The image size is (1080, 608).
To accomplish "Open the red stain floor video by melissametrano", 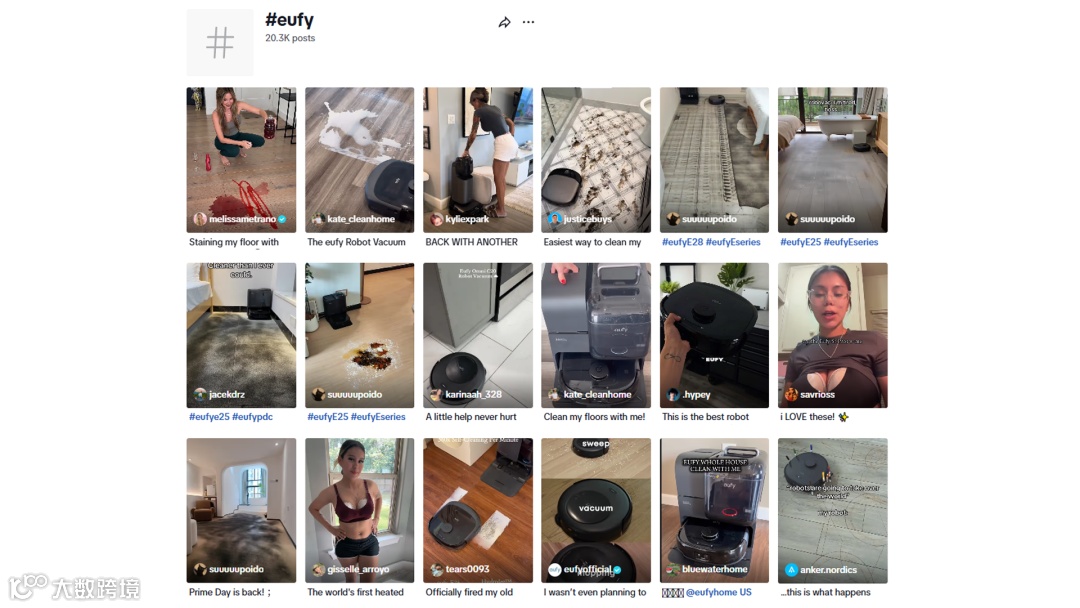I will 241,160.
